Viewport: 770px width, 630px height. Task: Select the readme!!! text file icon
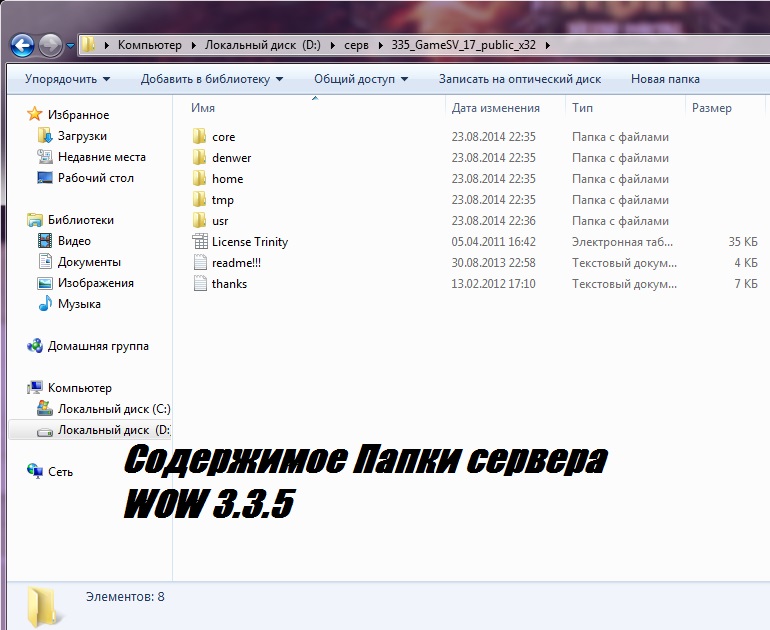pos(200,263)
